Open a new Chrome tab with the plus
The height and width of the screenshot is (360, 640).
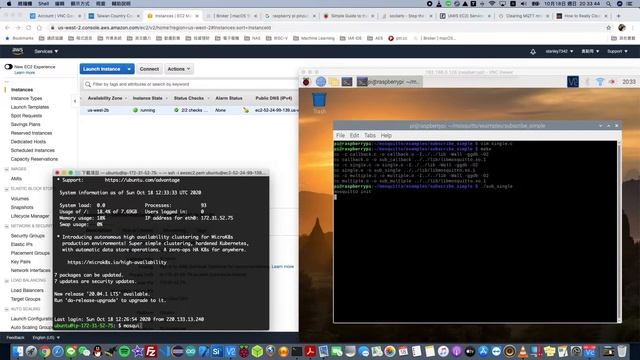click(619, 16)
